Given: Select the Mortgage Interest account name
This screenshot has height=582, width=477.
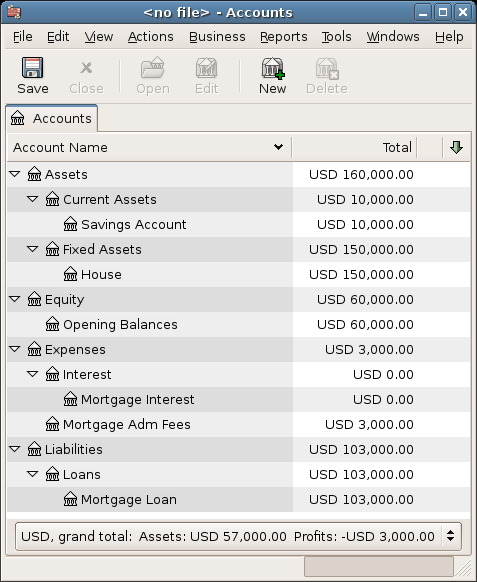Looking at the screenshot, I should (137, 399).
